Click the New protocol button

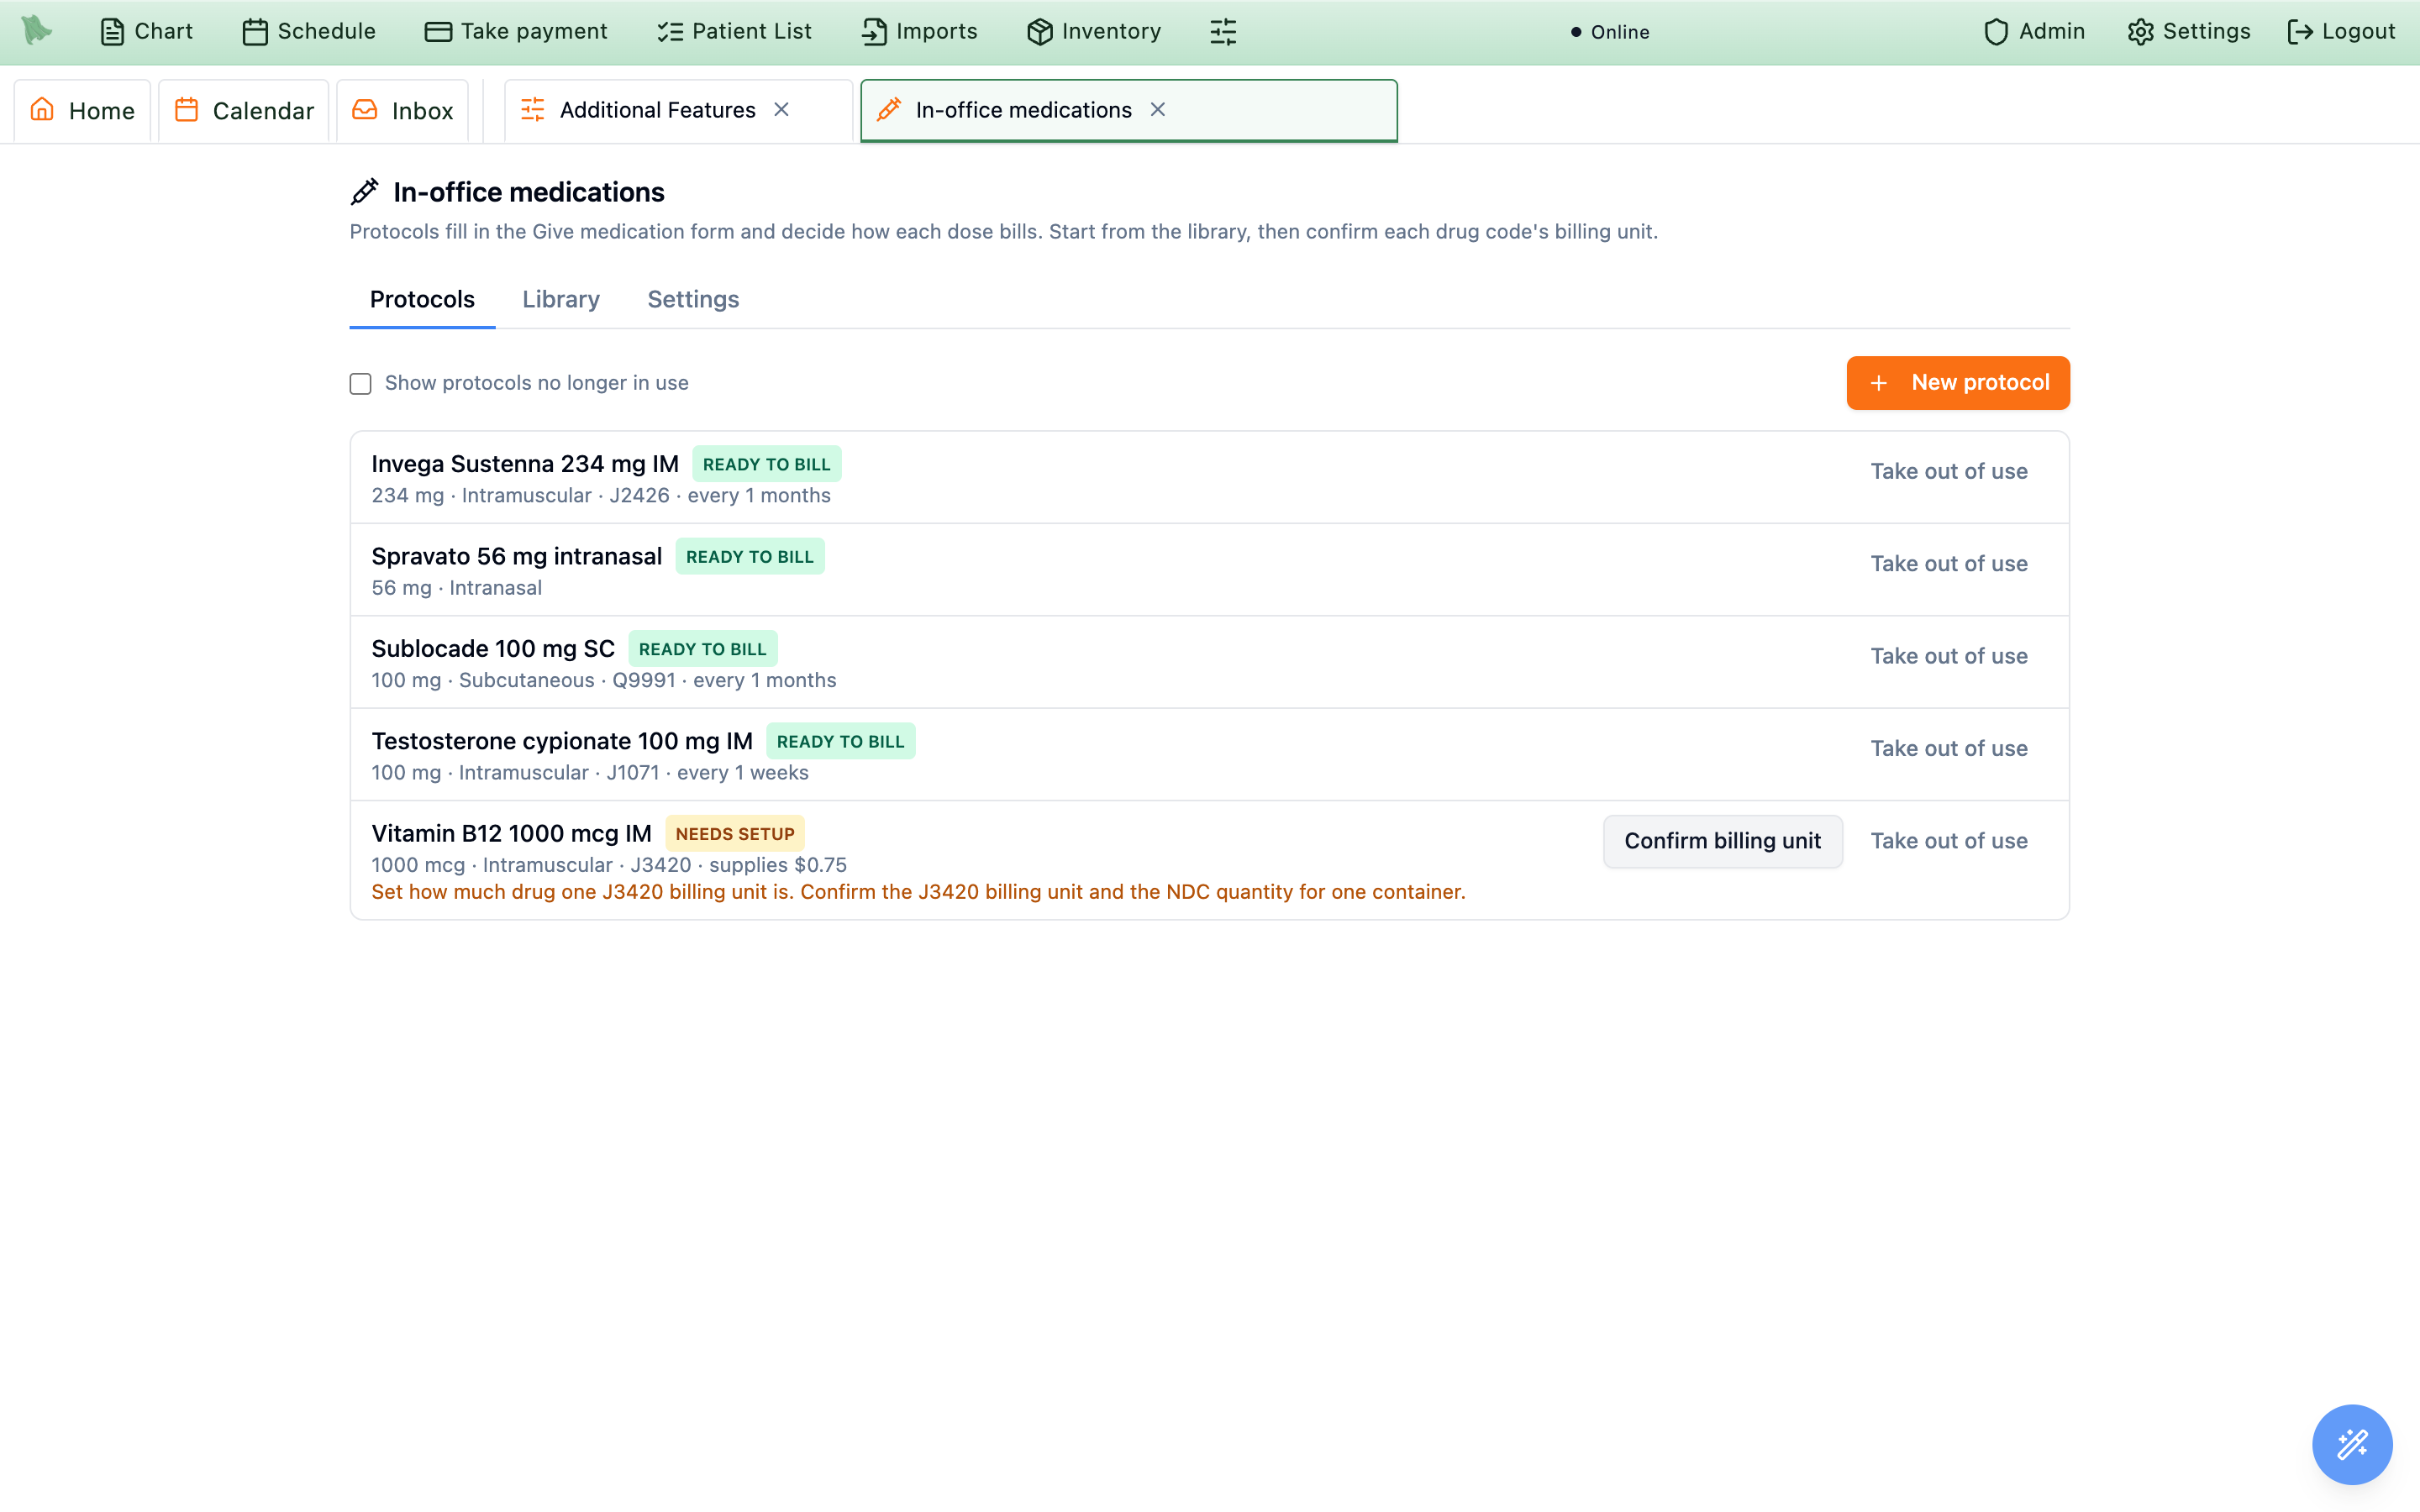point(1958,383)
